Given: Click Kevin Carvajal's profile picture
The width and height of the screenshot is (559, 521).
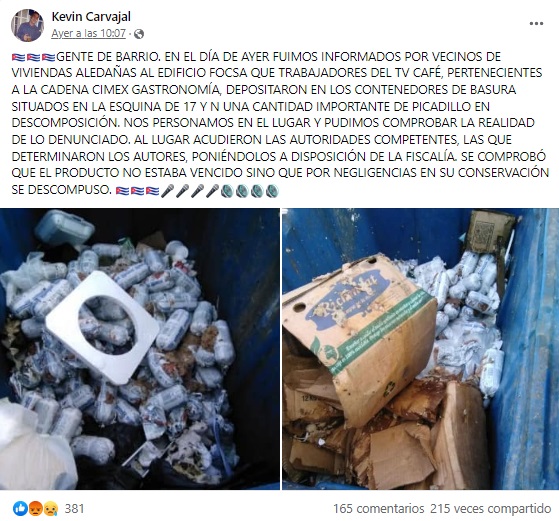Looking at the screenshot, I should pyautogui.click(x=27, y=25).
